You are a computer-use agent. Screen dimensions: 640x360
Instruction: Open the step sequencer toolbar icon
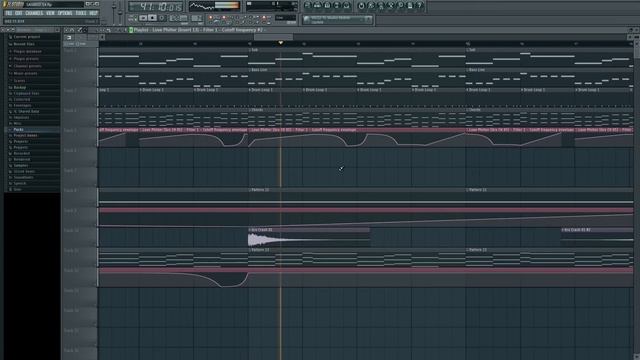317,5
